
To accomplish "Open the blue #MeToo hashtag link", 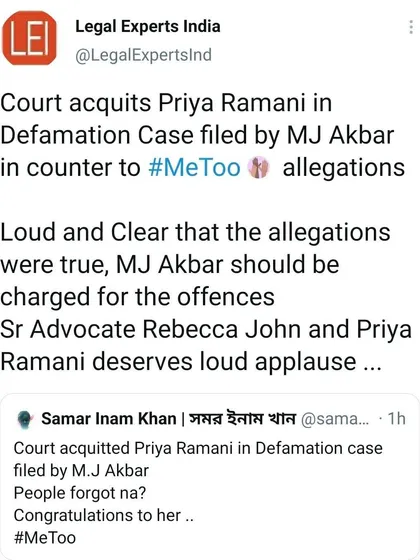I will point(194,168).
